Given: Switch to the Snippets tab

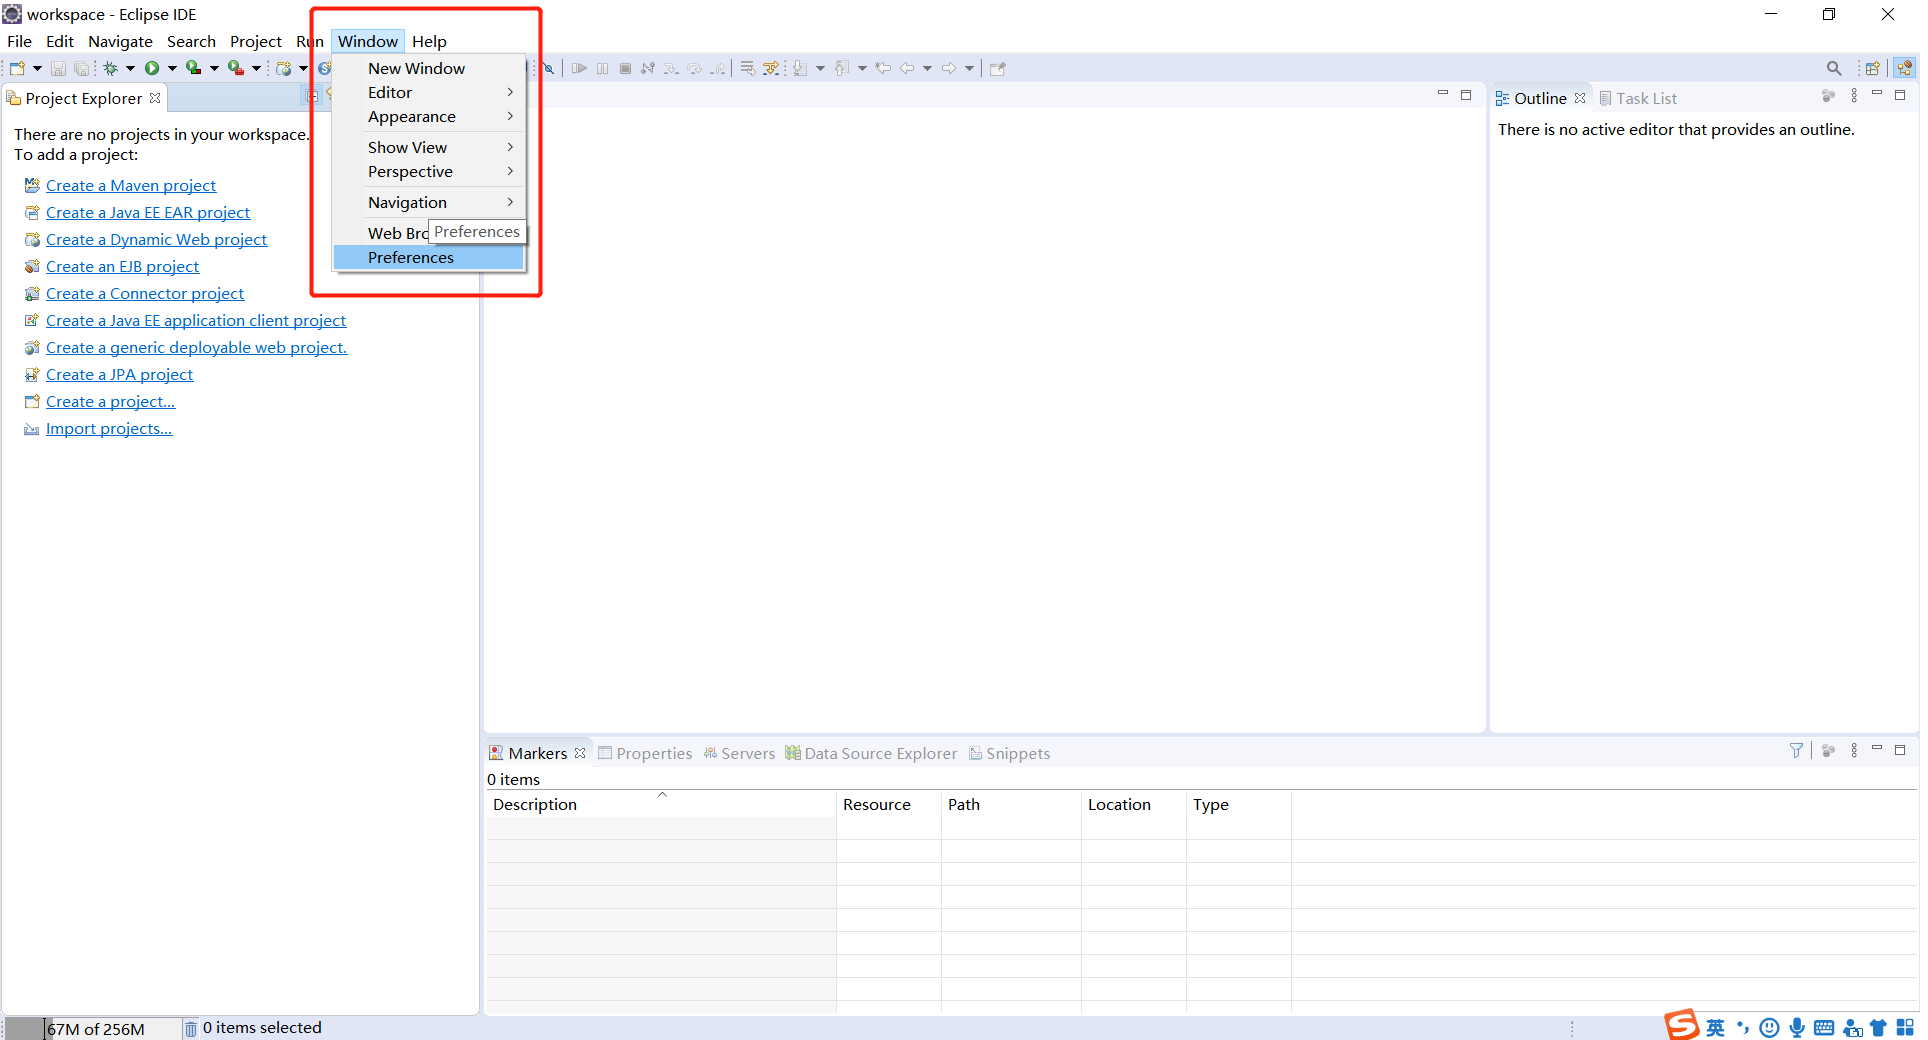Looking at the screenshot, I should 1009,753.
